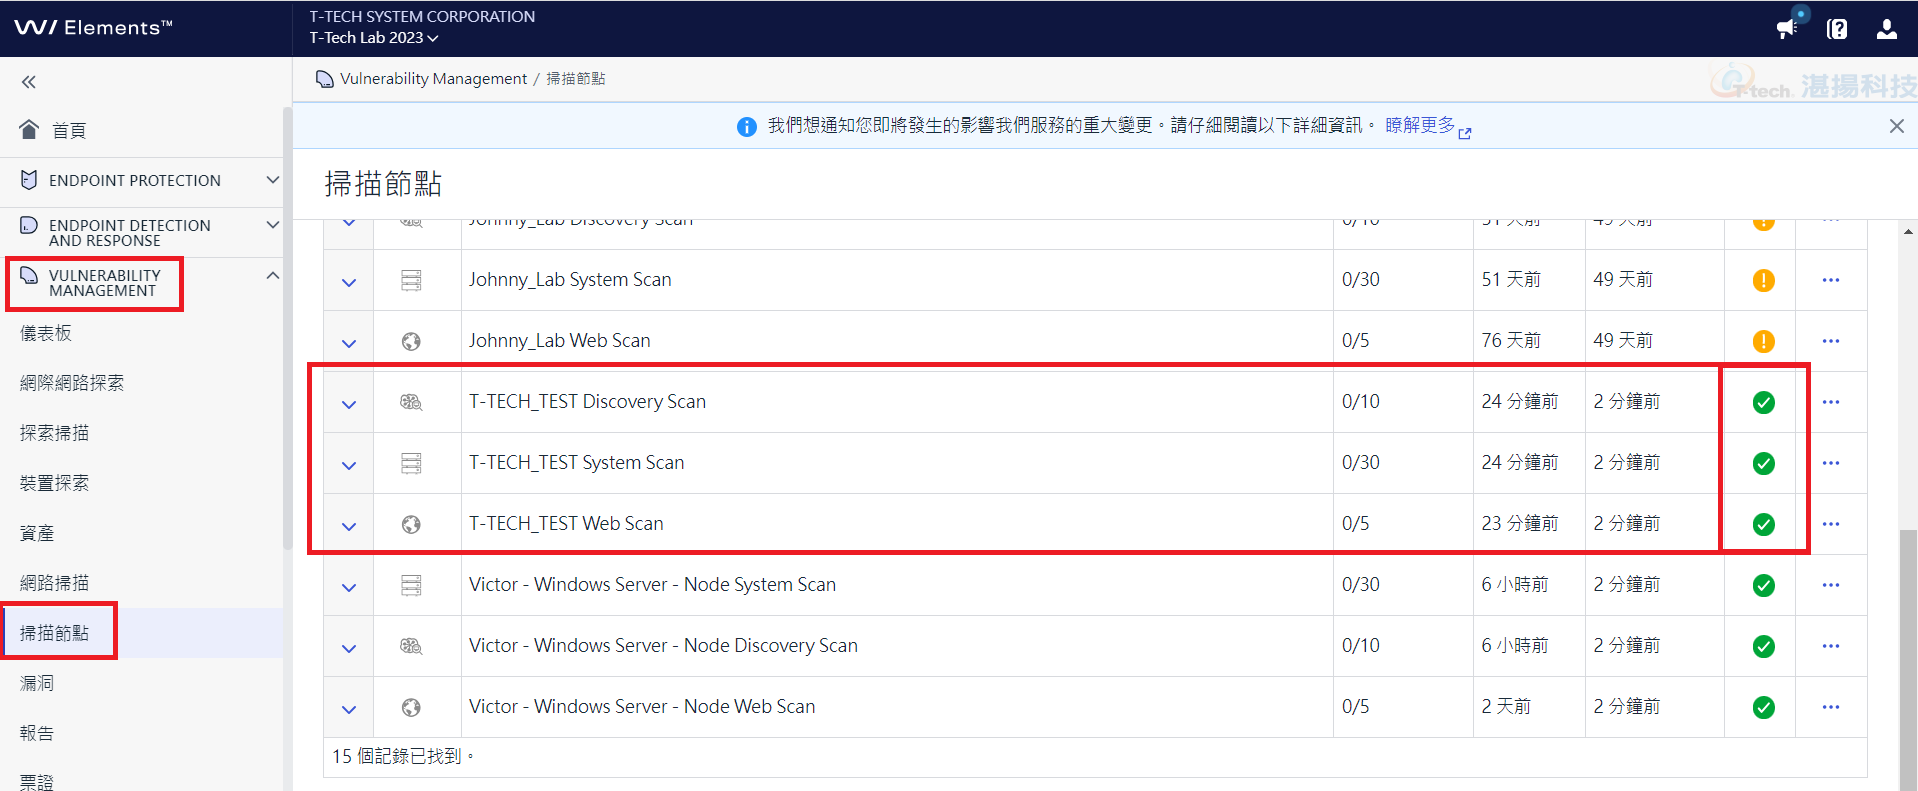1918x791 pixels.
Task: Click the home icon beside 首頁
Action: (29, 129)
